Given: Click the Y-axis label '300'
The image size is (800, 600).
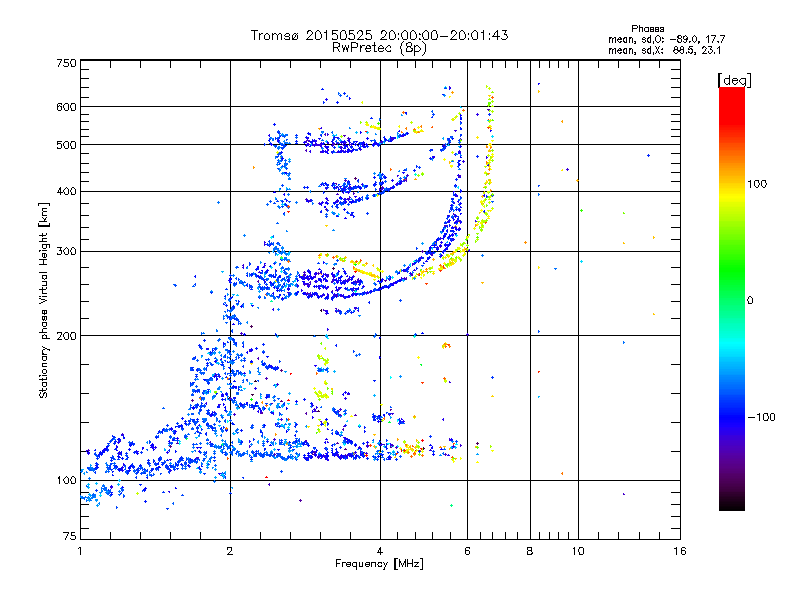Looking at the screenshot, I should click(67, 252).
